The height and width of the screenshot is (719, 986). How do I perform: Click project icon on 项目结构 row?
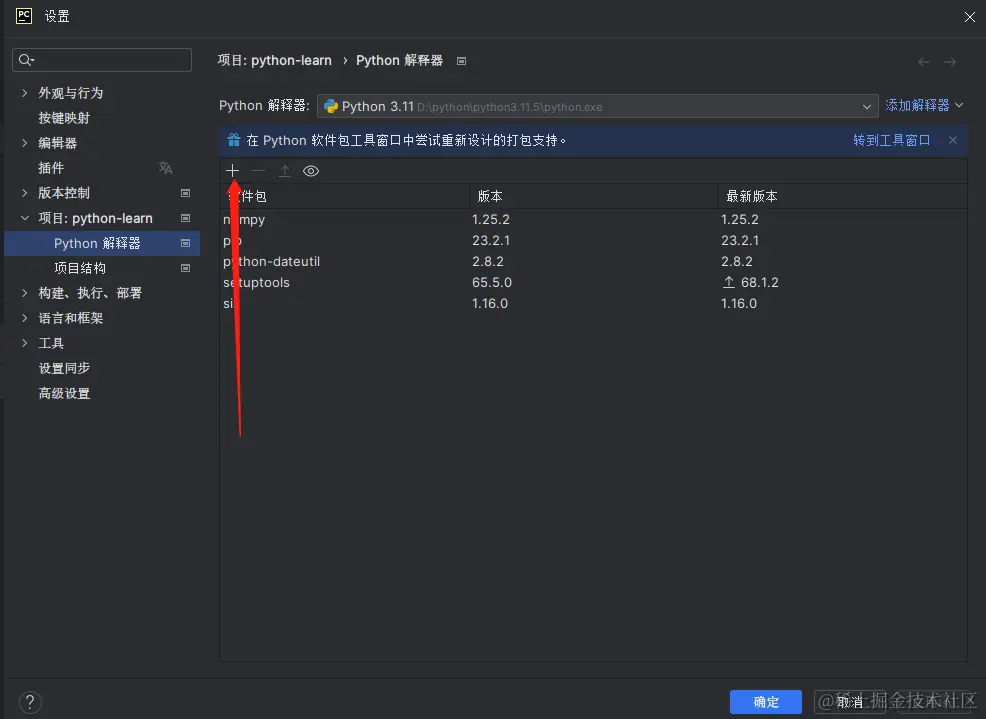click(x=186, y=268)
